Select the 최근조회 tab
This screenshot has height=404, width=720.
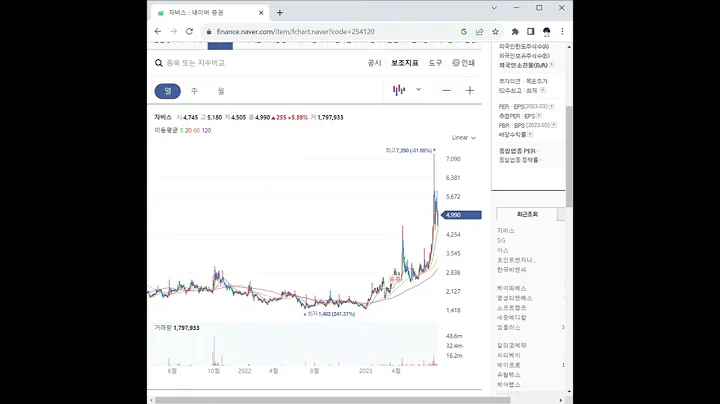[527, 214]
